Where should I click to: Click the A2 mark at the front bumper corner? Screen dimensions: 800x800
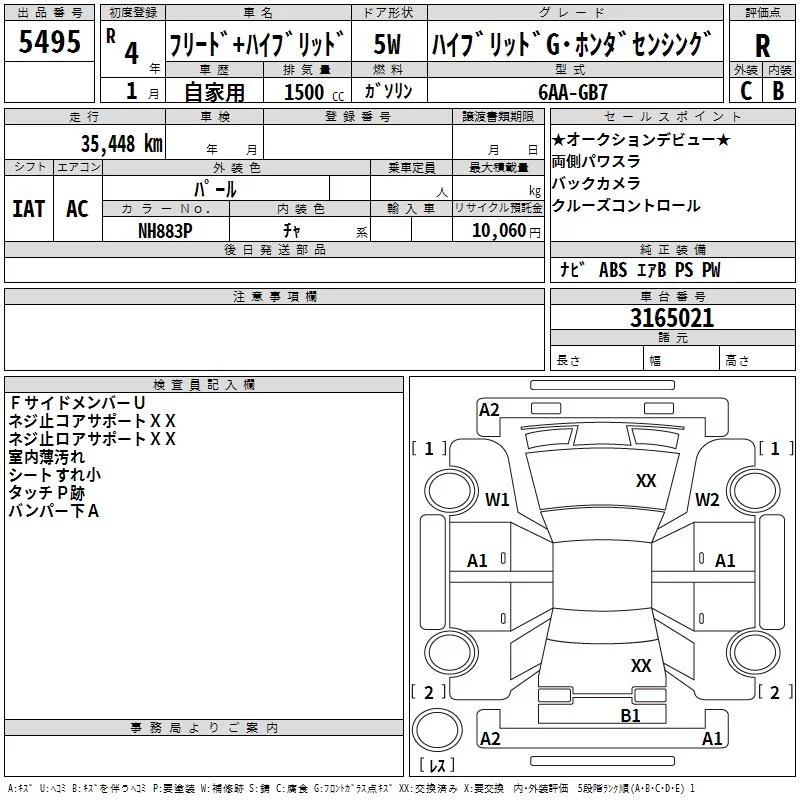click(489, 409)
